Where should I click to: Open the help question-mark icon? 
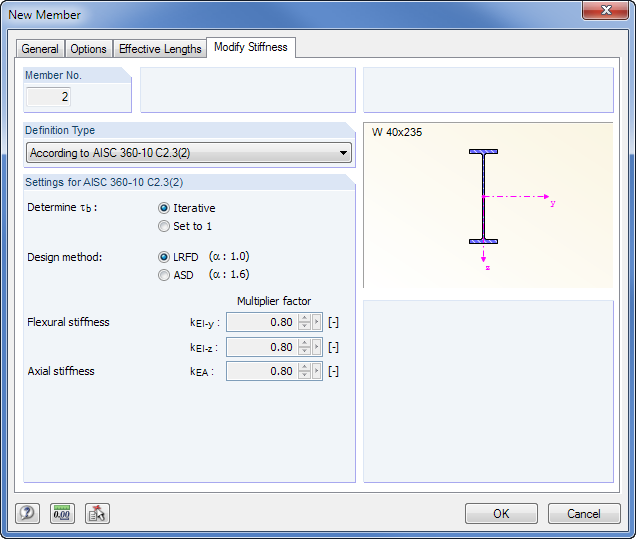click(x=28, y=513)
